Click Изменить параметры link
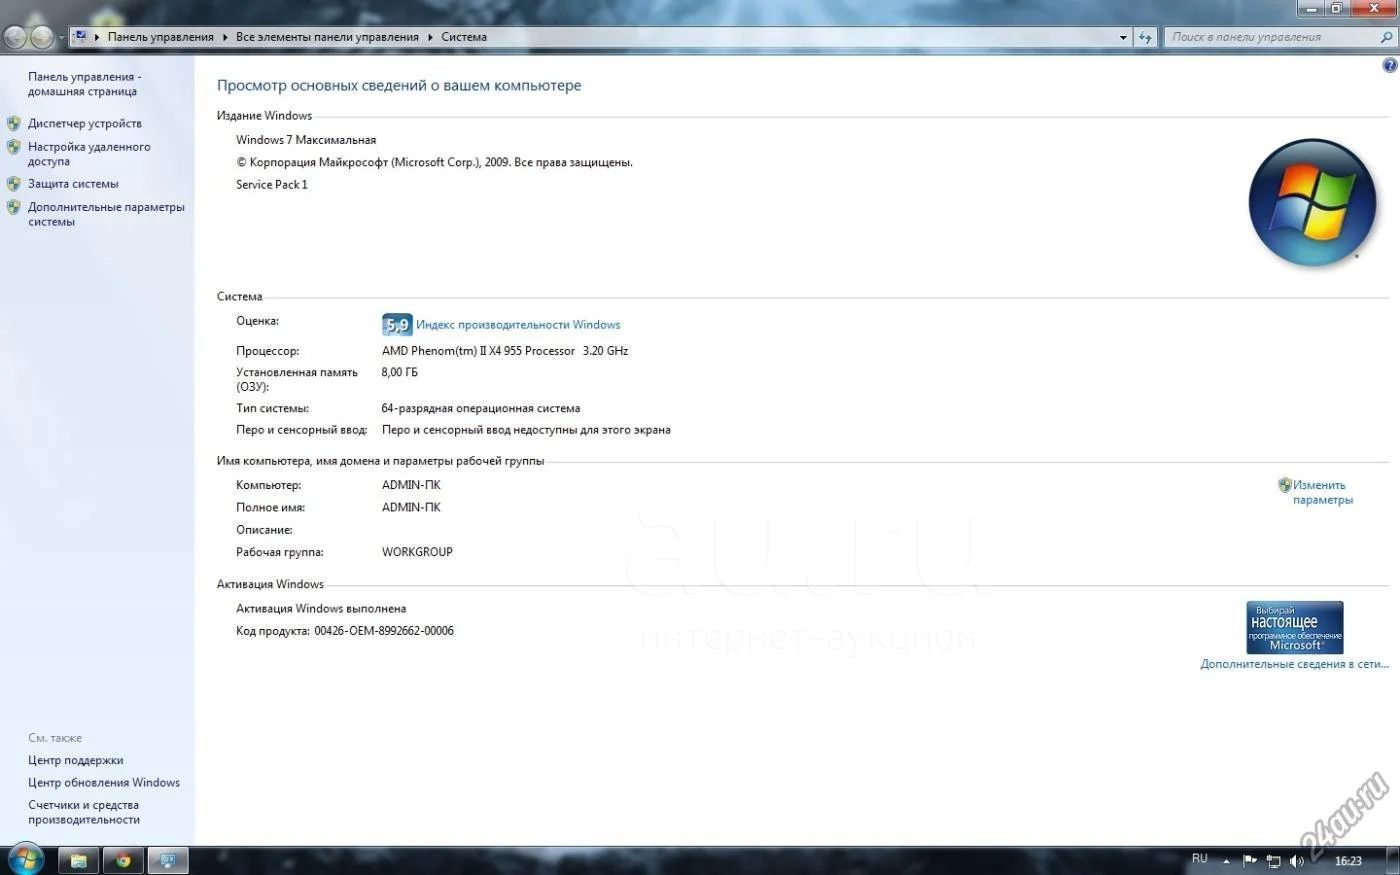1400x875 pixels. click(x=1322, y=492)
